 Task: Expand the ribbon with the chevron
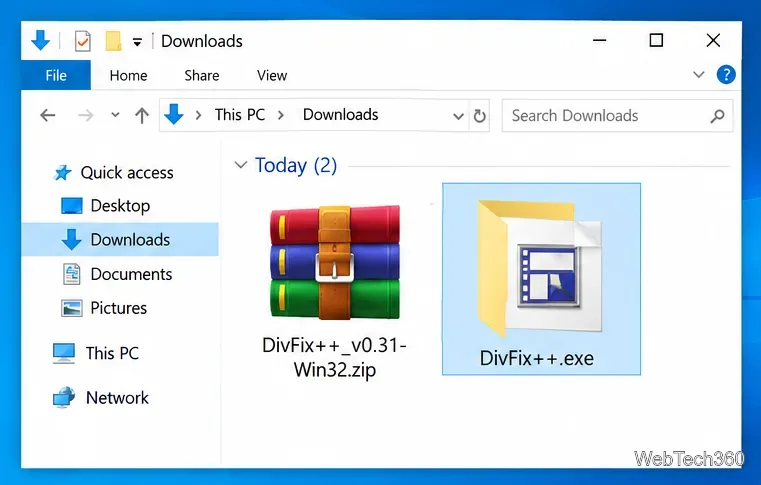click(x=698, y=75)
